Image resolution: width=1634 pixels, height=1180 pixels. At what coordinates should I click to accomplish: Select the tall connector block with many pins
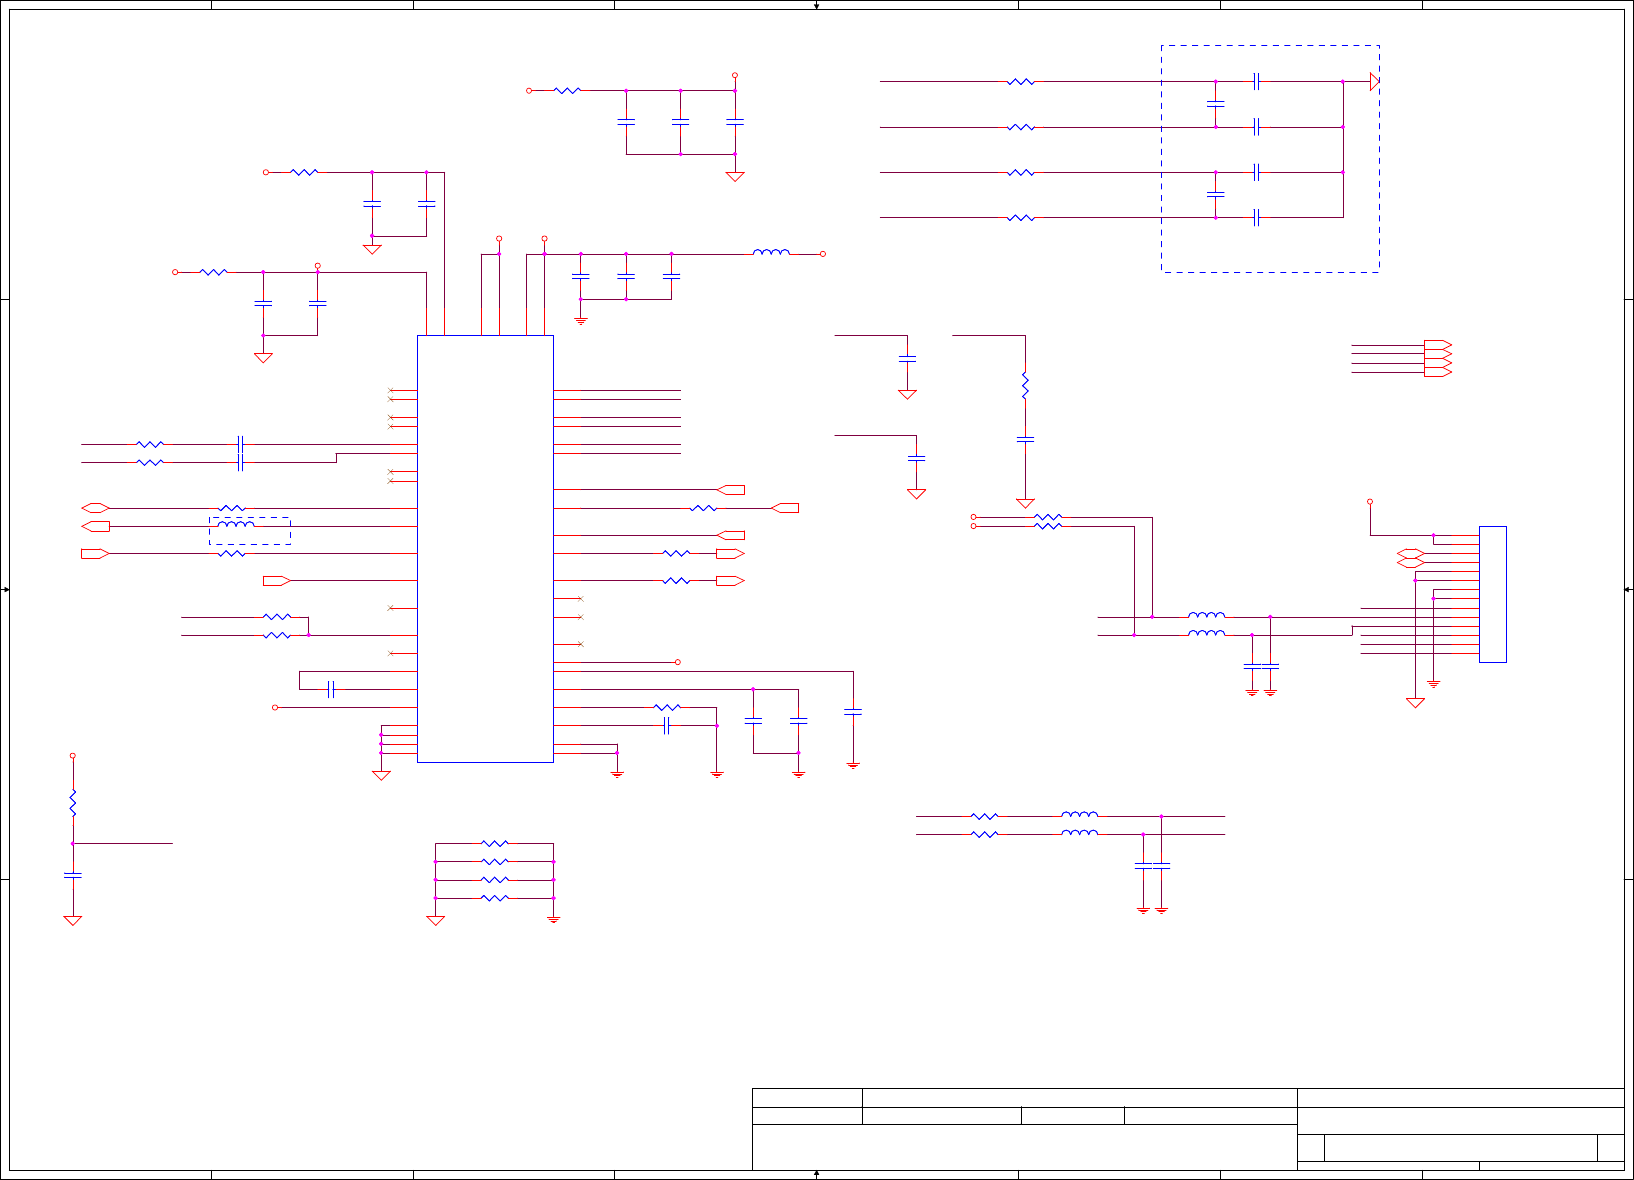point(1493,594)
